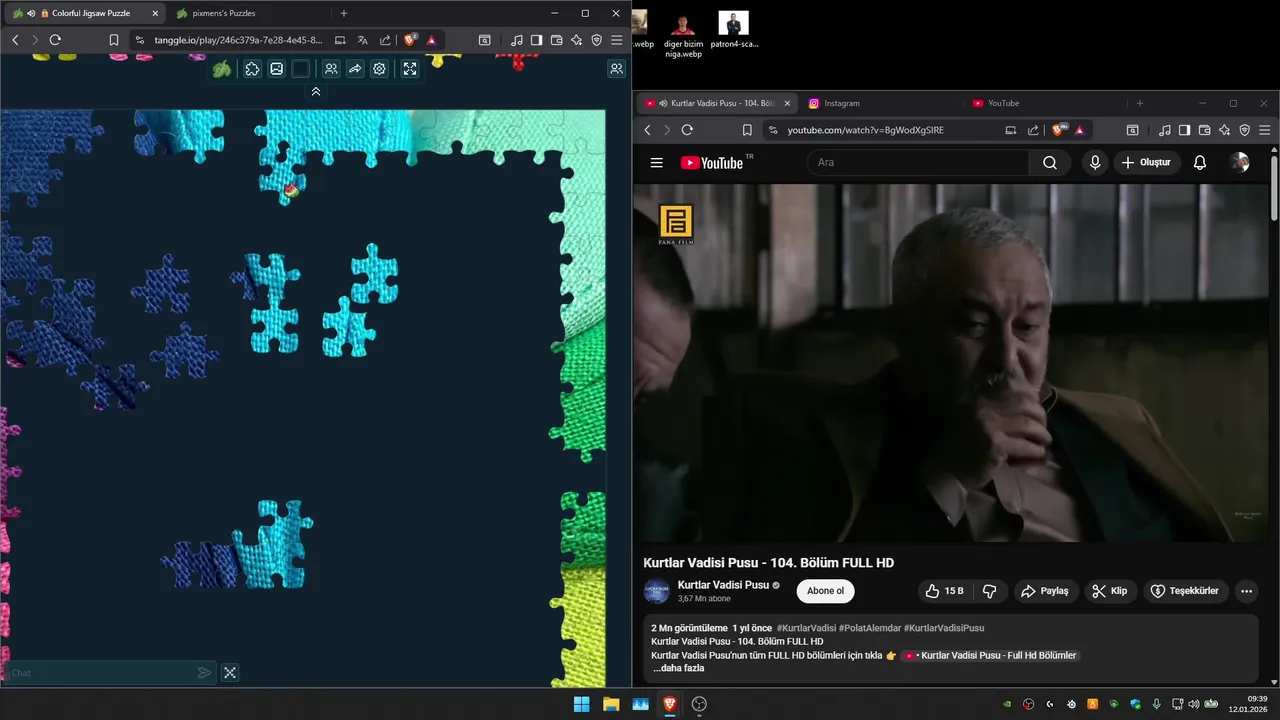Like the video with 15 B likes
The height and width of the screenshot is (720, 1280).
[x=944, y=591]
